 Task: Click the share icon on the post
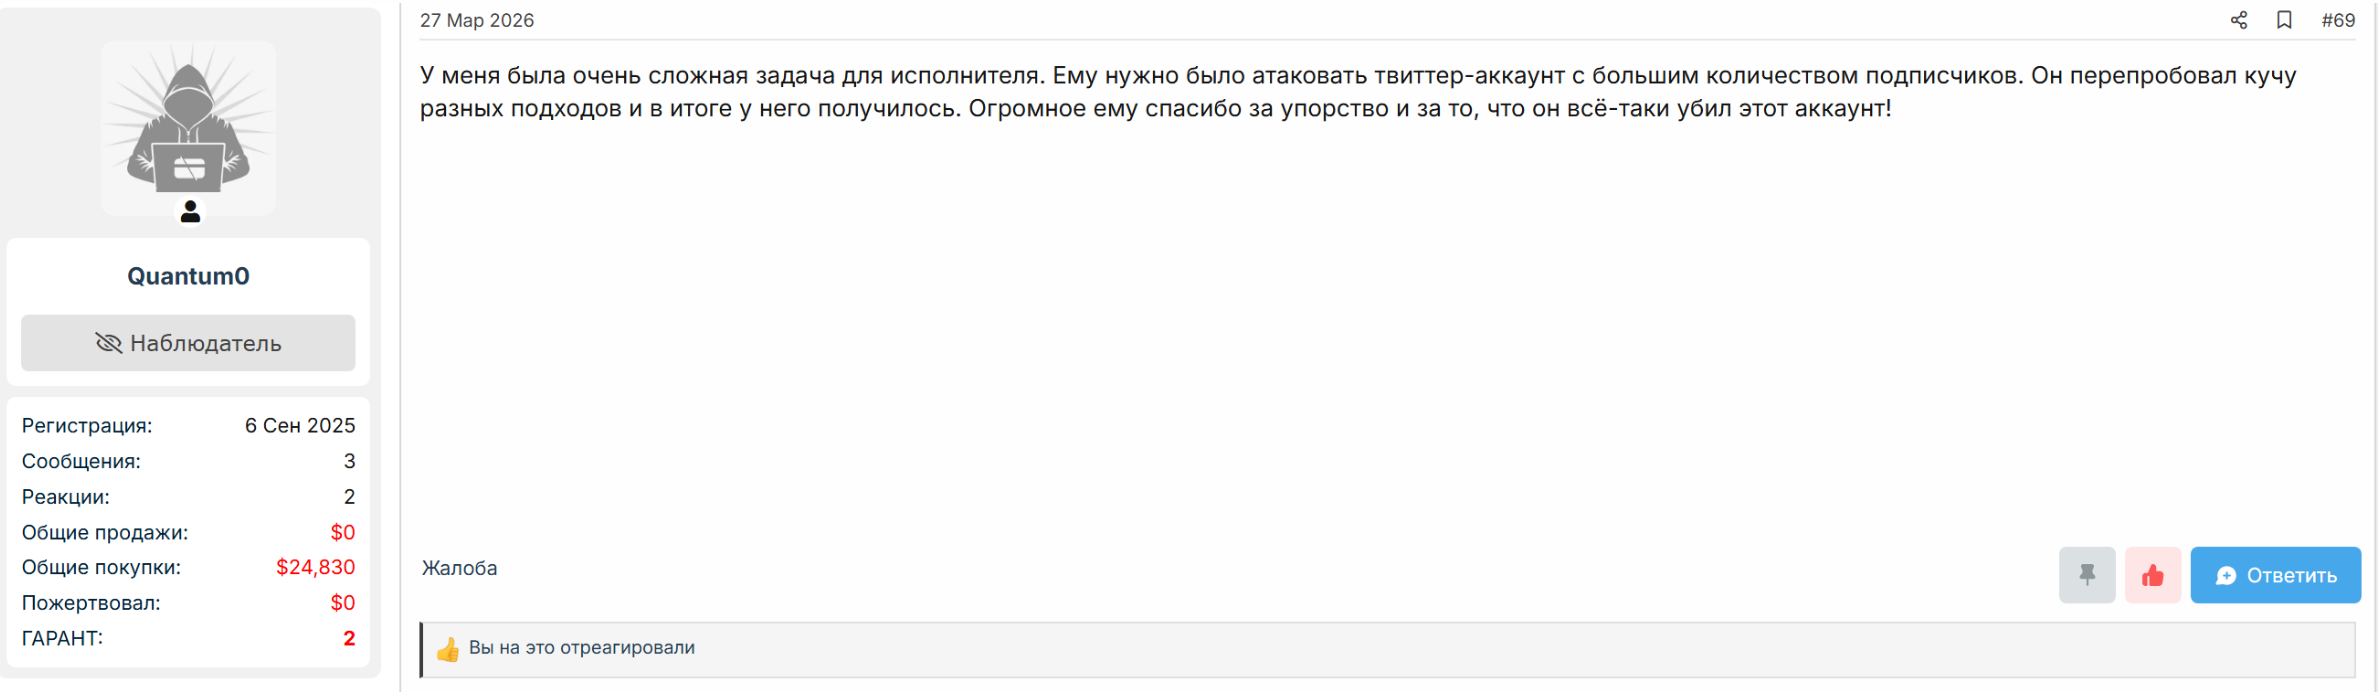coord(2238,20)
